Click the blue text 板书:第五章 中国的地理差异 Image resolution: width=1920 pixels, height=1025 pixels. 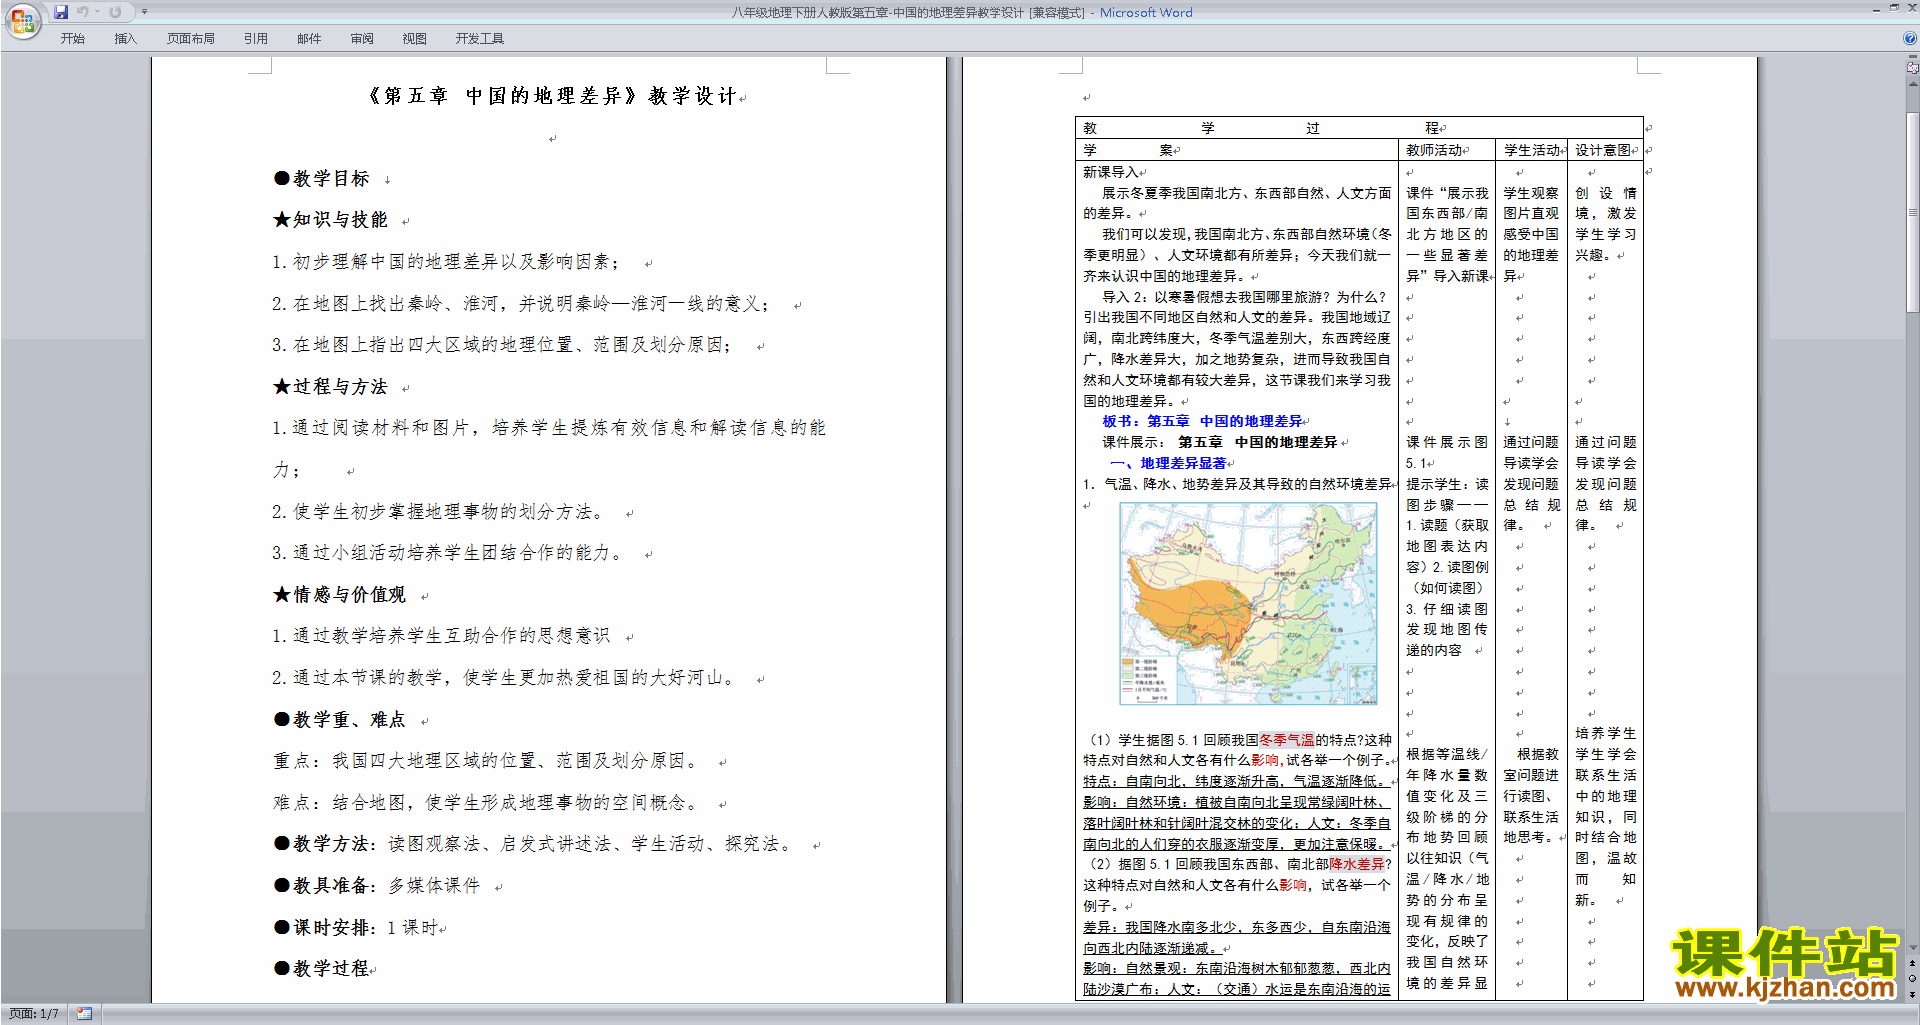[x=1202, y=422]
